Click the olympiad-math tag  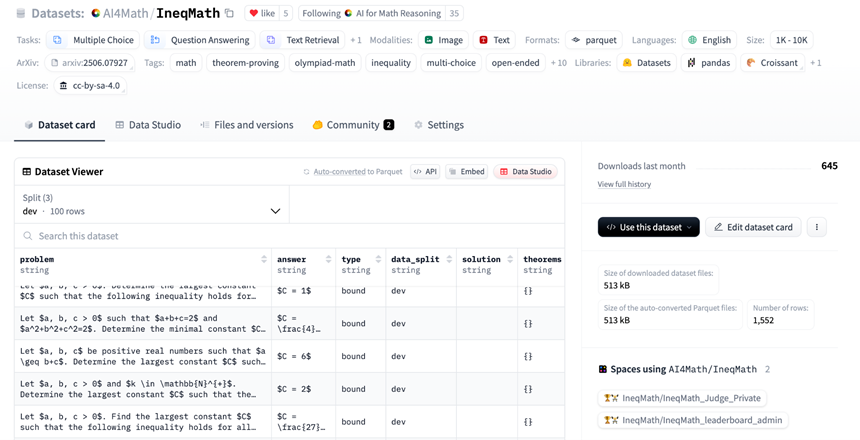click(x=325, y=63)
